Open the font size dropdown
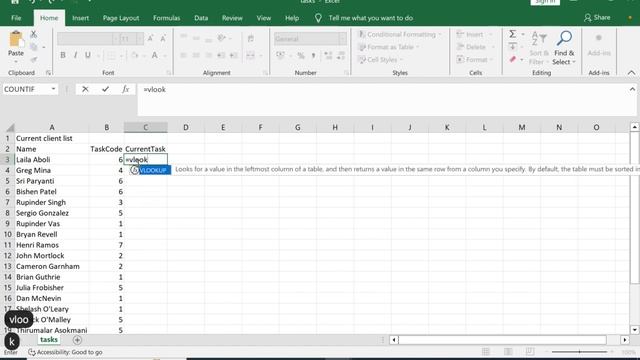This screenshot has height=360, width=640. point(139,39)
